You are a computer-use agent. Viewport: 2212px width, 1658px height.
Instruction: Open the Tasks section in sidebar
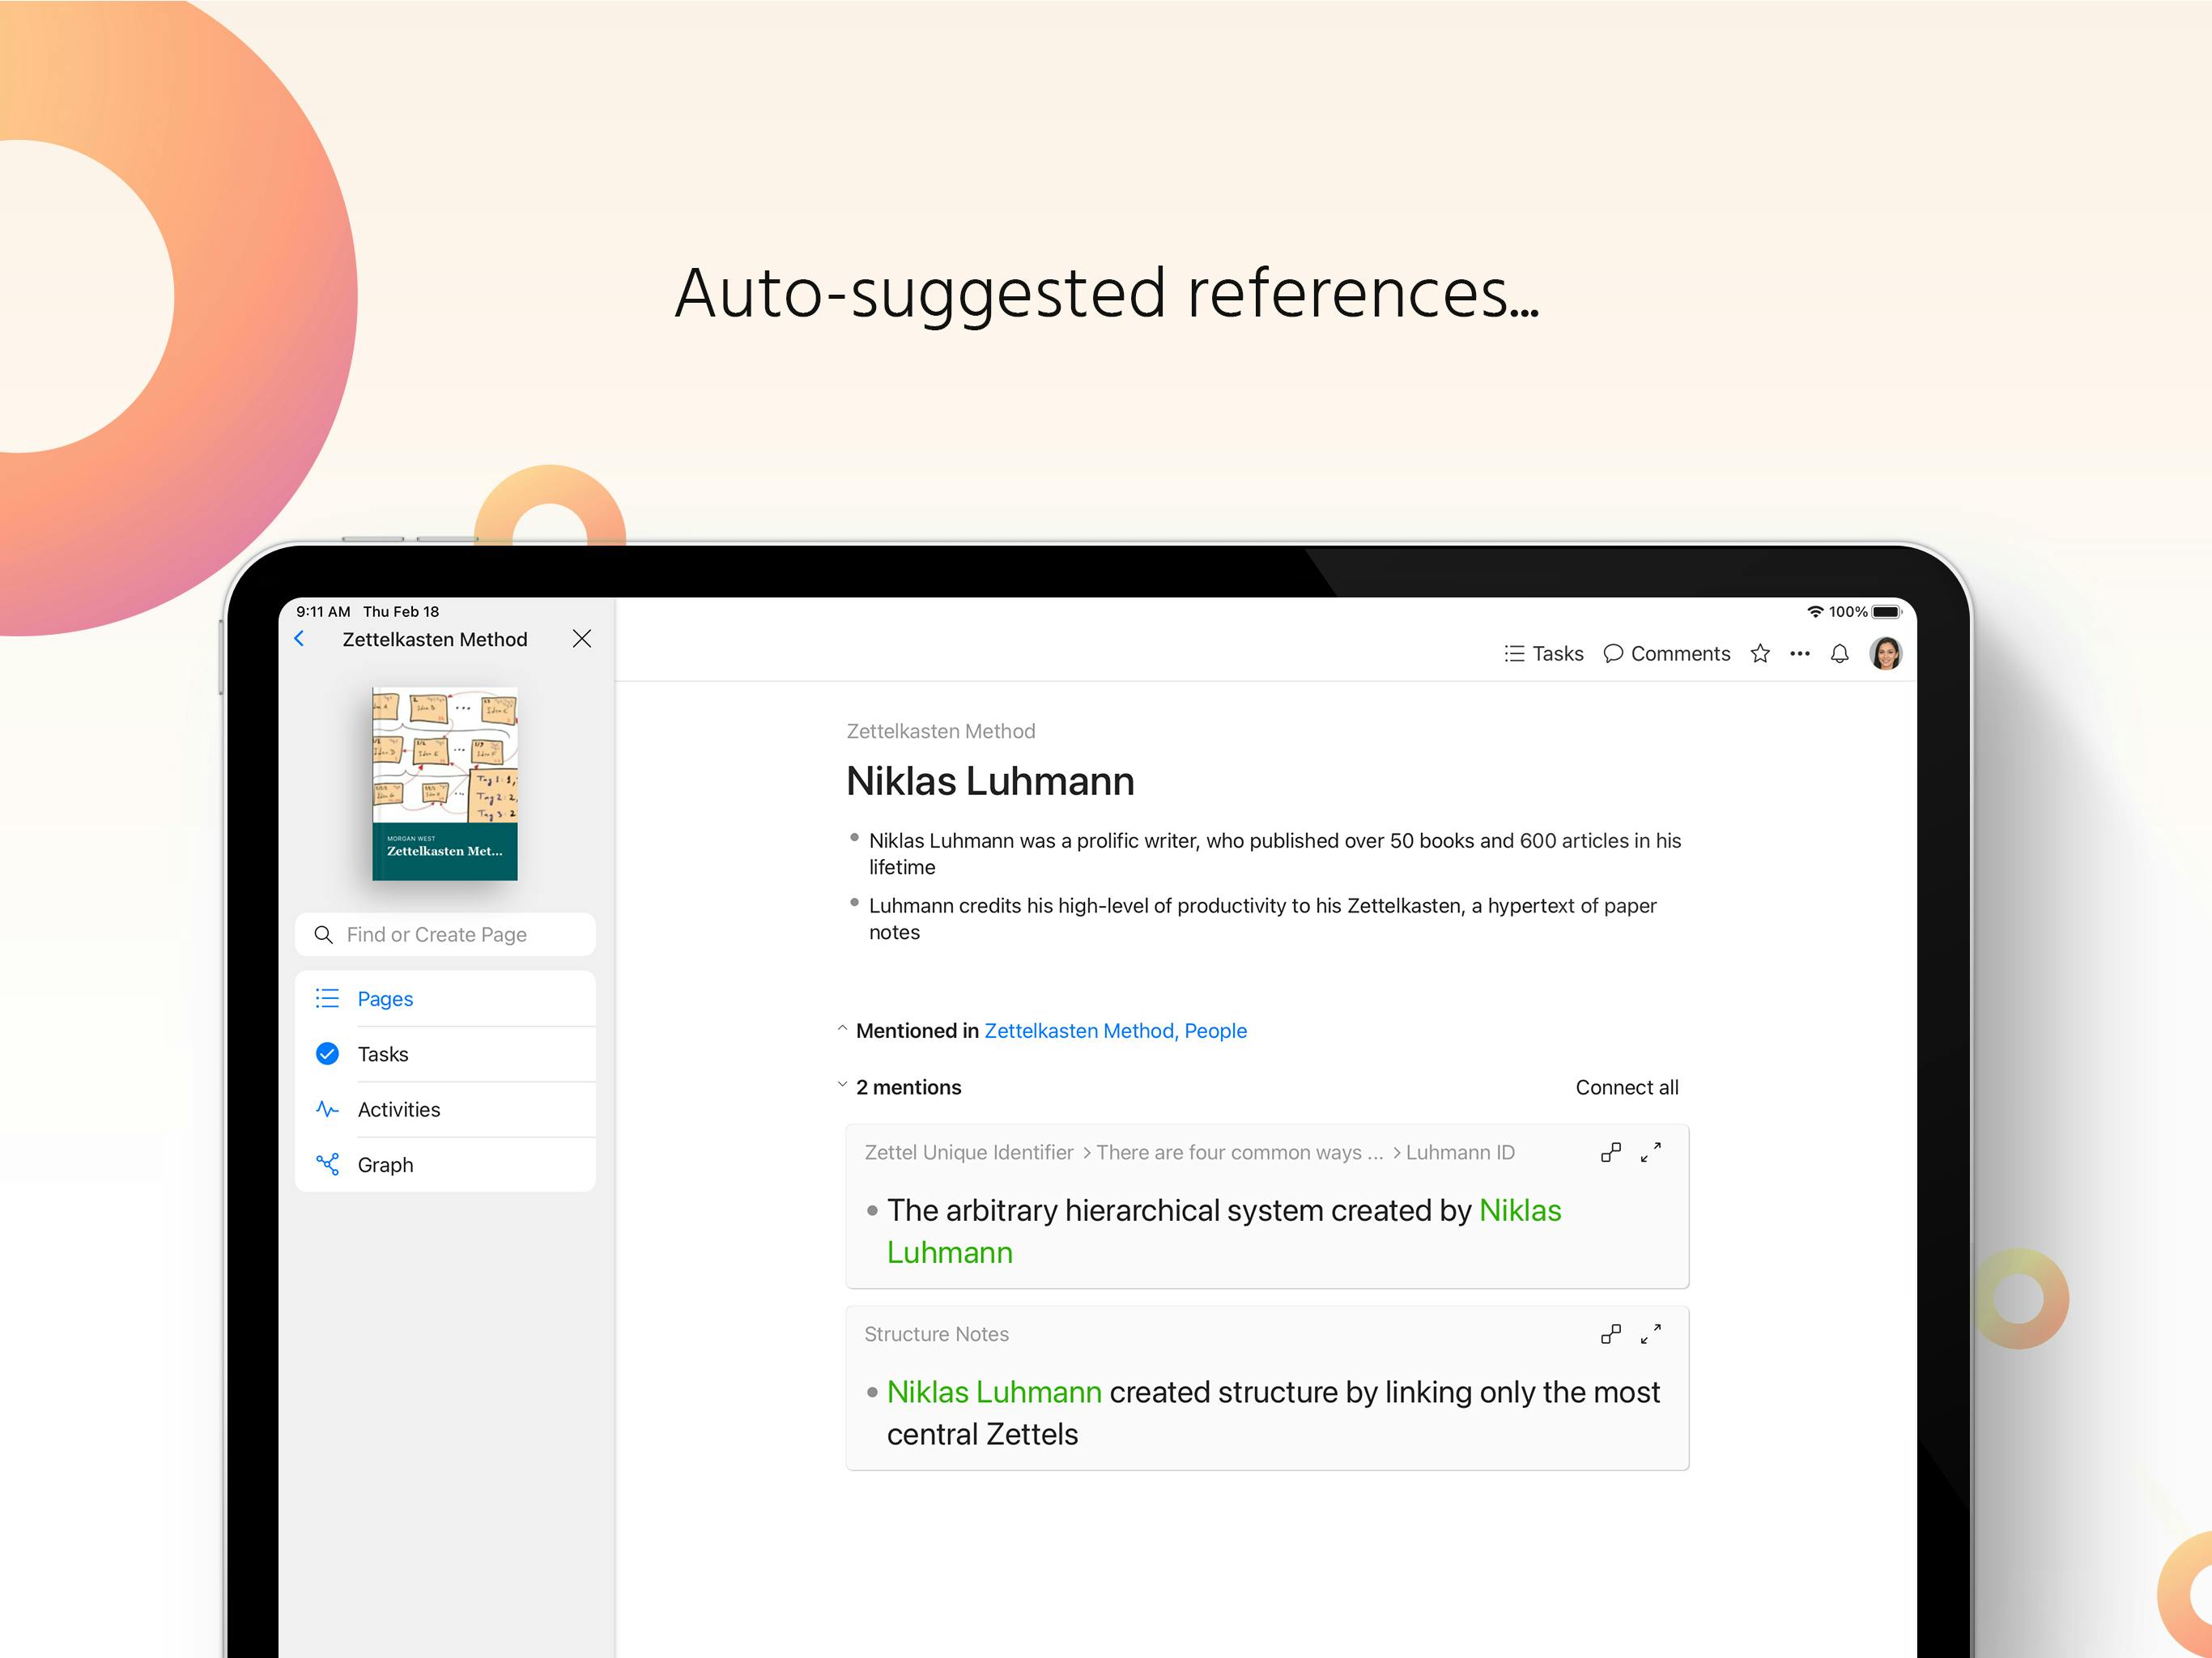click(x=445, y=1054)
